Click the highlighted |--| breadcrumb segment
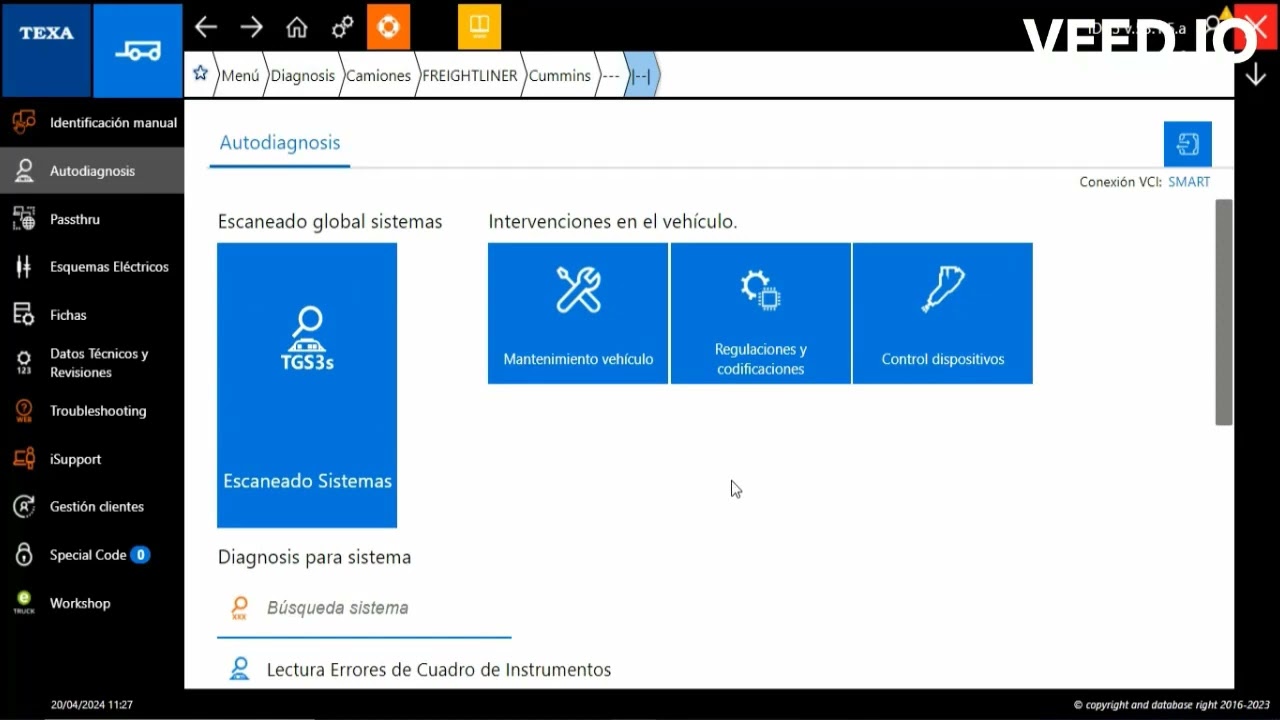Viewport: 1280px width, 720px height. pos(641,75)
